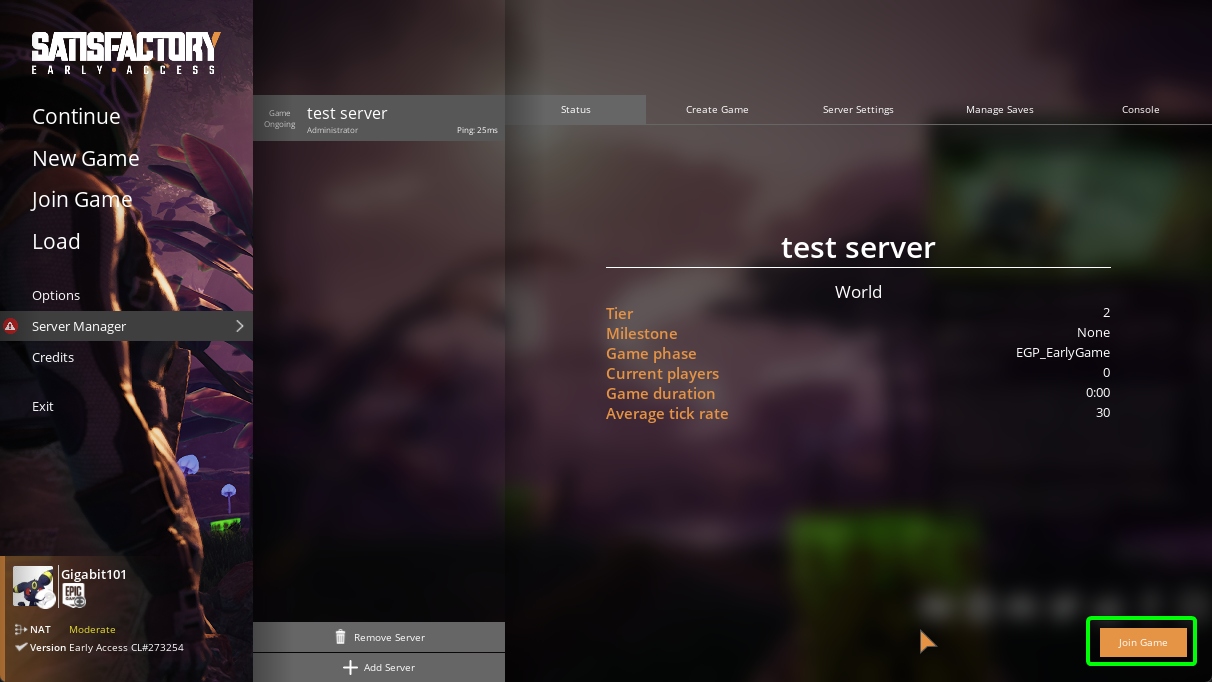Viewport: 1212px width, 682px height.
Task: Click the Remove Server button
Action: [x=379, y=637]
